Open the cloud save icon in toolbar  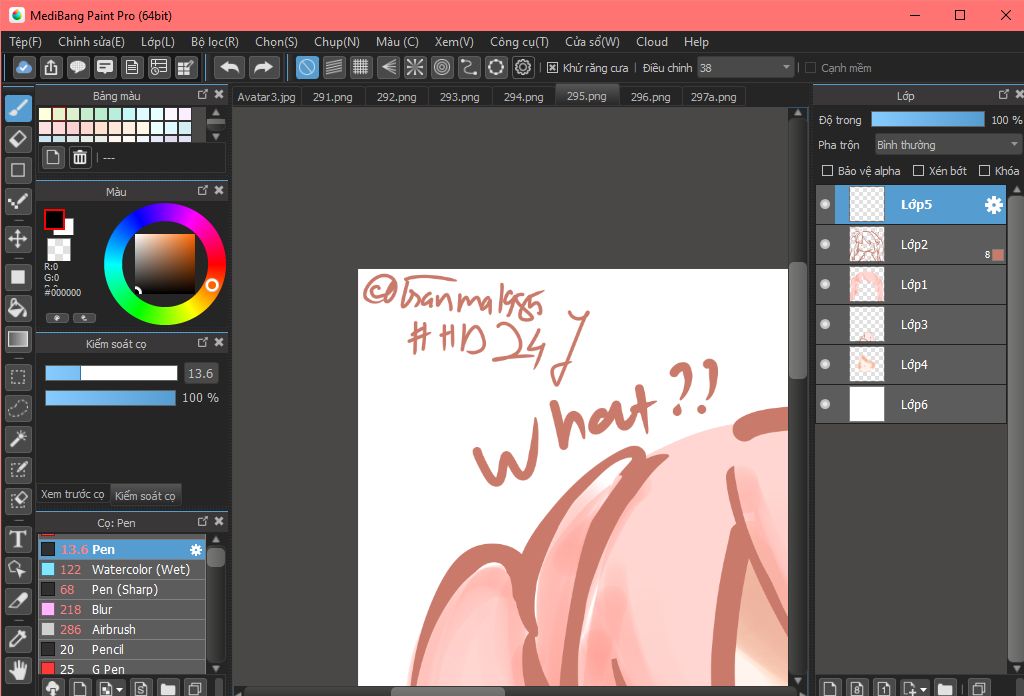[x=24, y=67]
